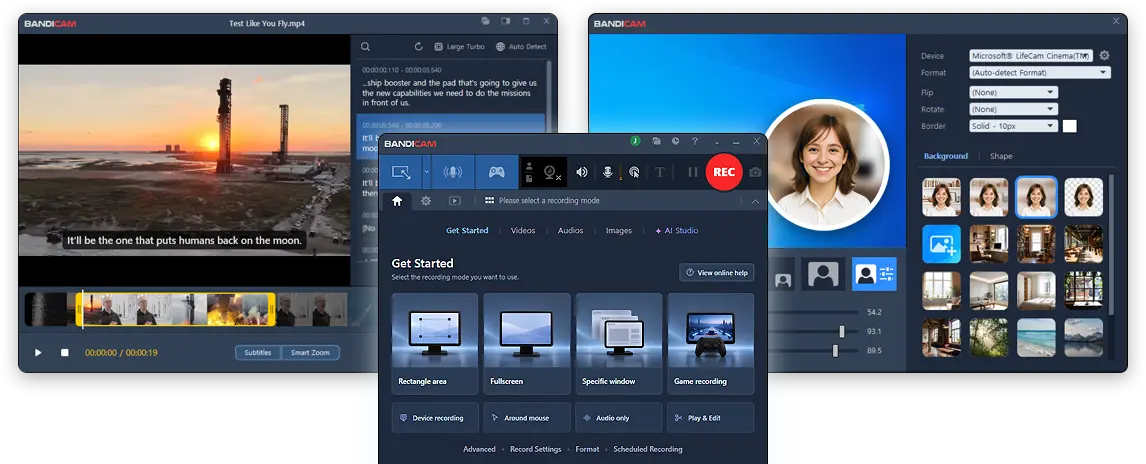Switch to the Shape tab in webcam window

[x=1001, y=156]
